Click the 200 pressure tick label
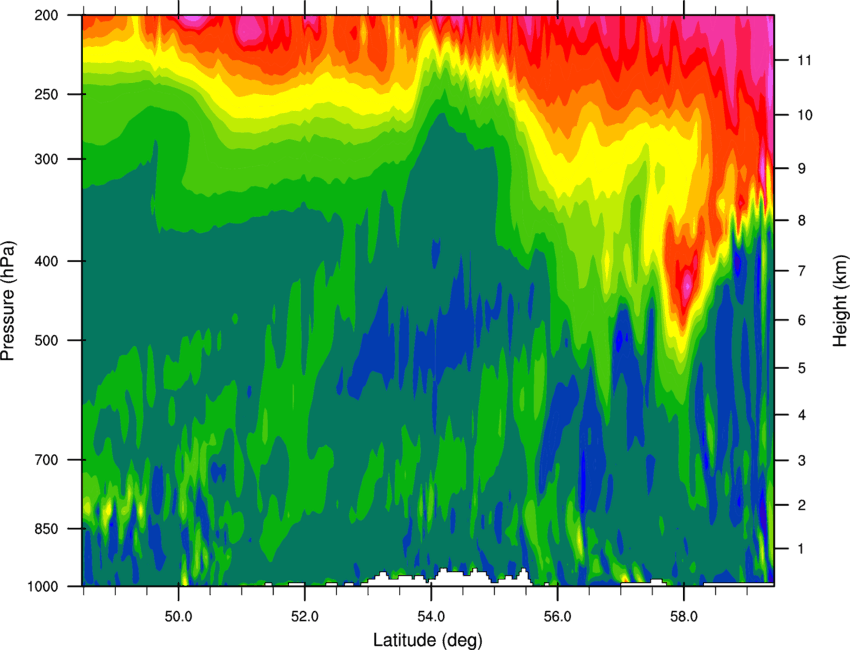This screenshot has width=850, height=650. [x=47, y=15]
